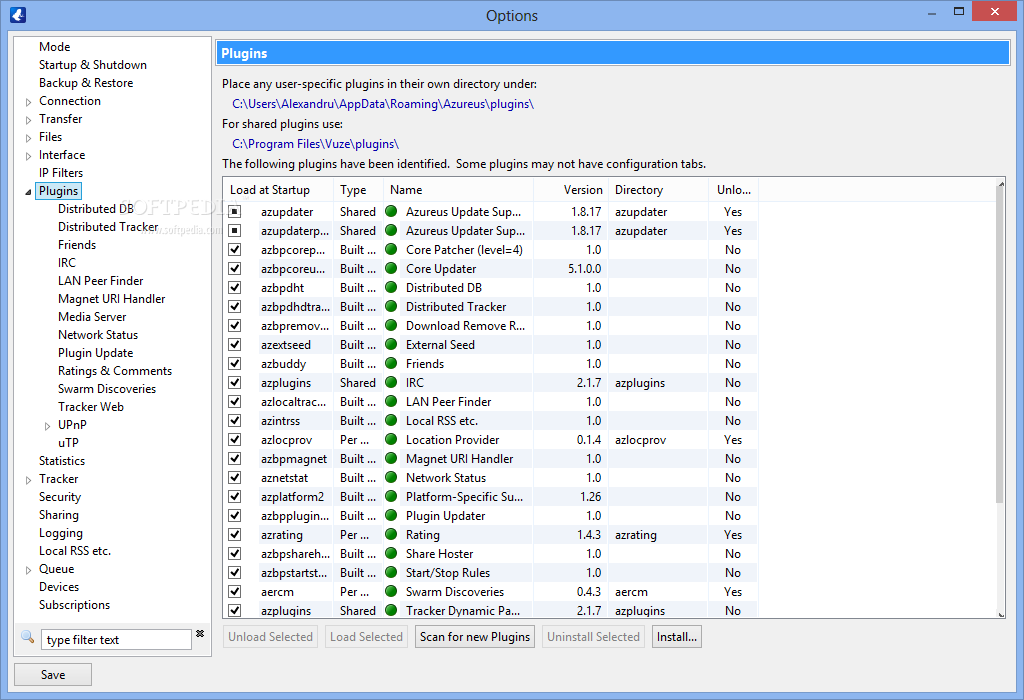Uncheck azrating load at startup

(235, 535)
